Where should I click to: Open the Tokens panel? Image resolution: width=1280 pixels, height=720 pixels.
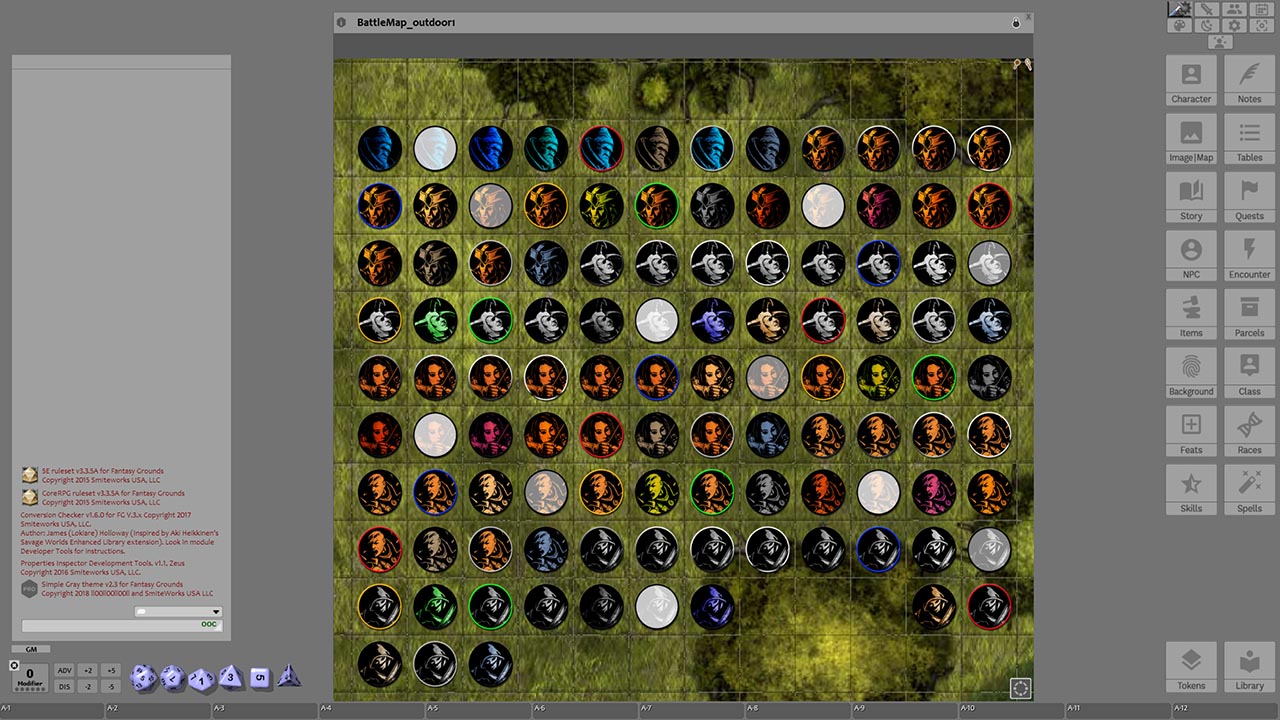(1191, 664)
